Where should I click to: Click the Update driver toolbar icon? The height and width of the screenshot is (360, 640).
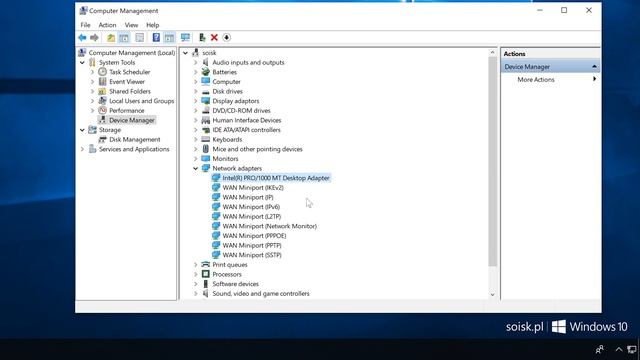[202, 38]
